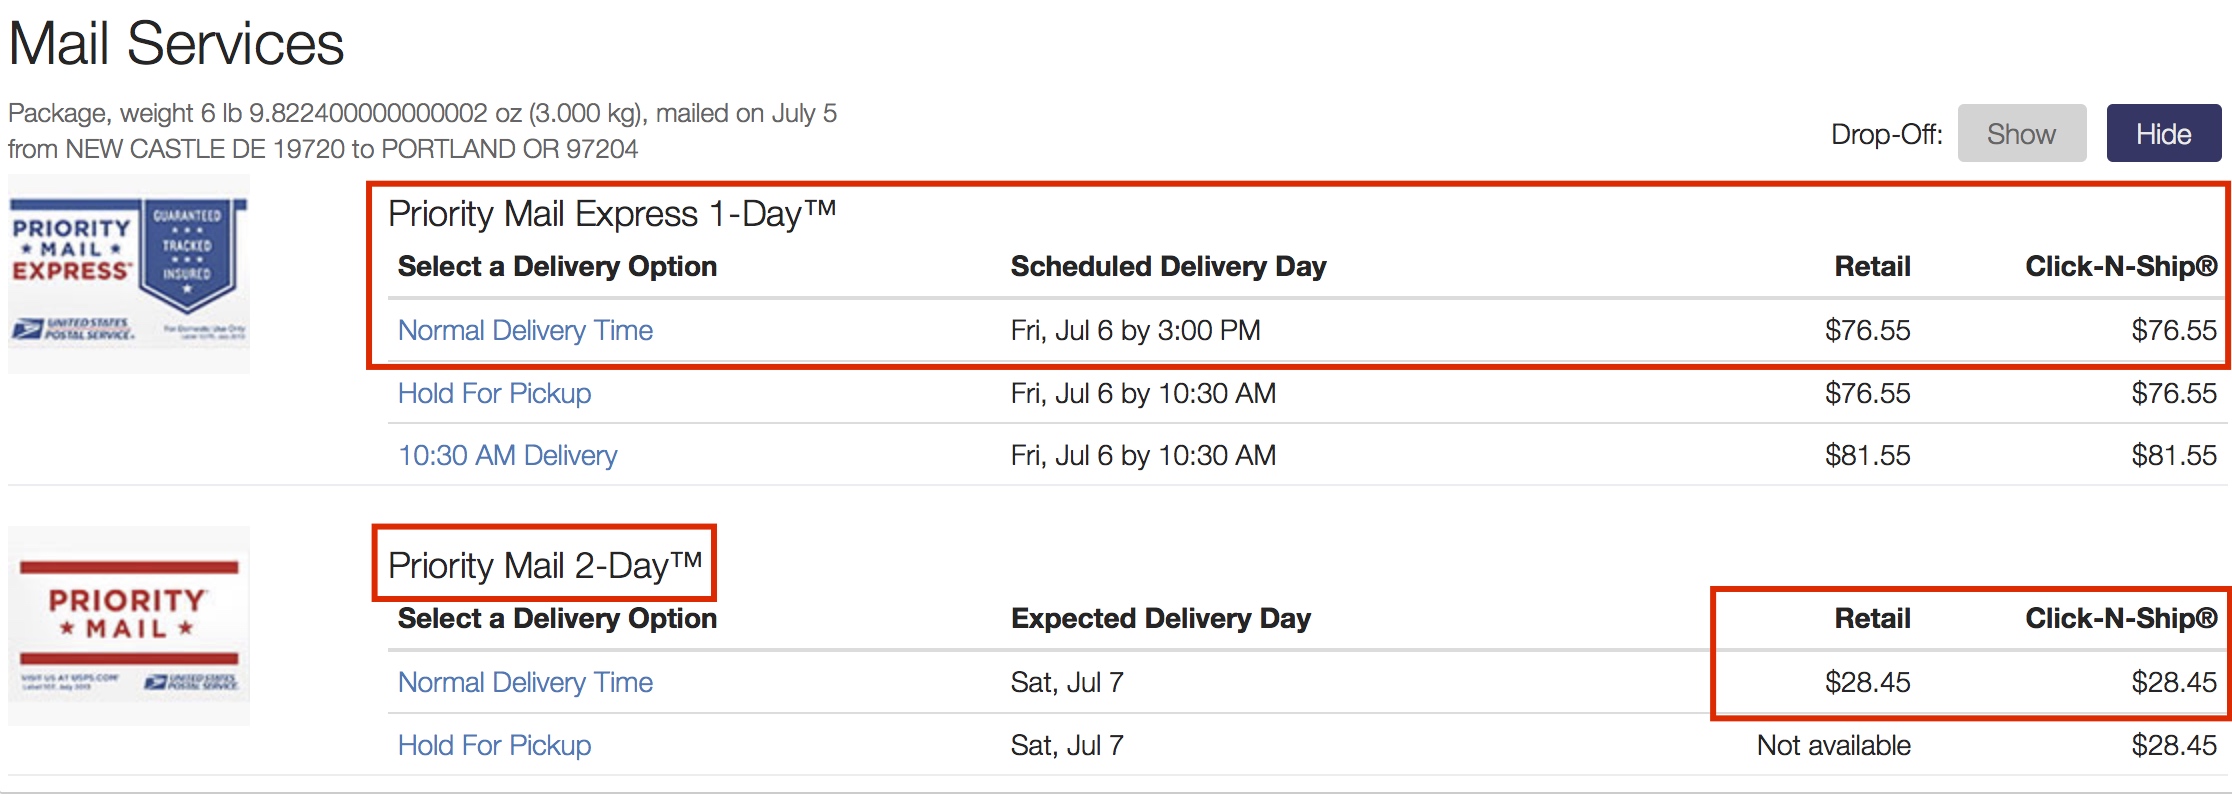Click the Scheduled Delivery Day column header
2232x794 pixels.
pos(1168,266)
